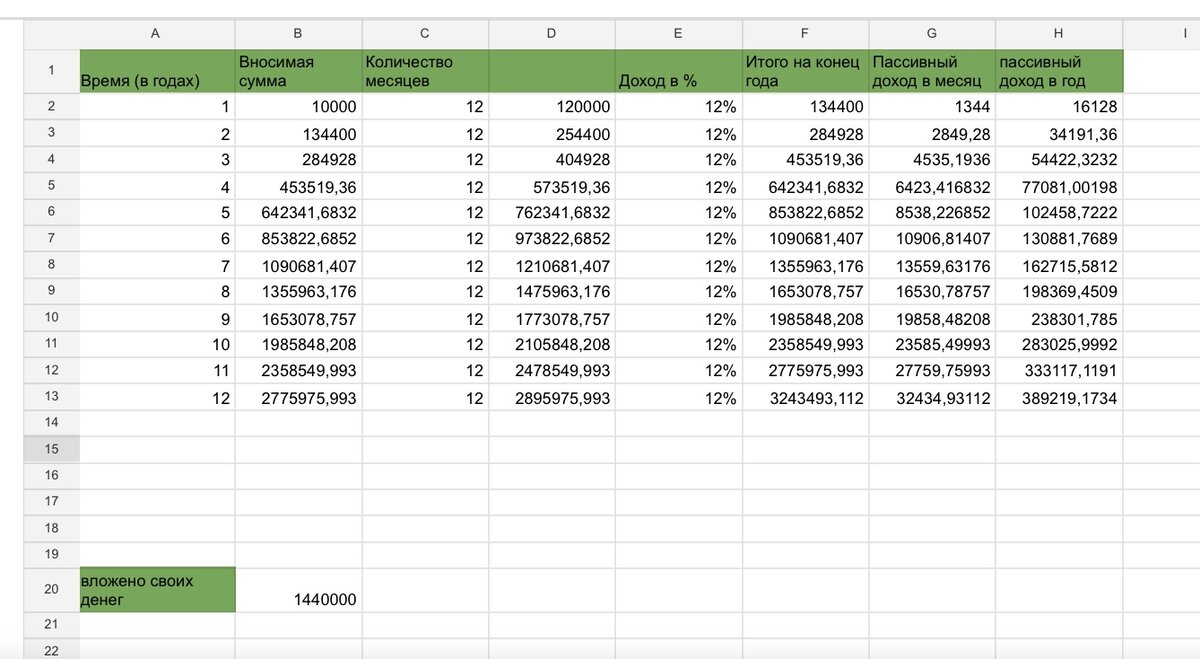This screenshot has width=1200, height=659.
Task: Select column F header
Action: 805,33
